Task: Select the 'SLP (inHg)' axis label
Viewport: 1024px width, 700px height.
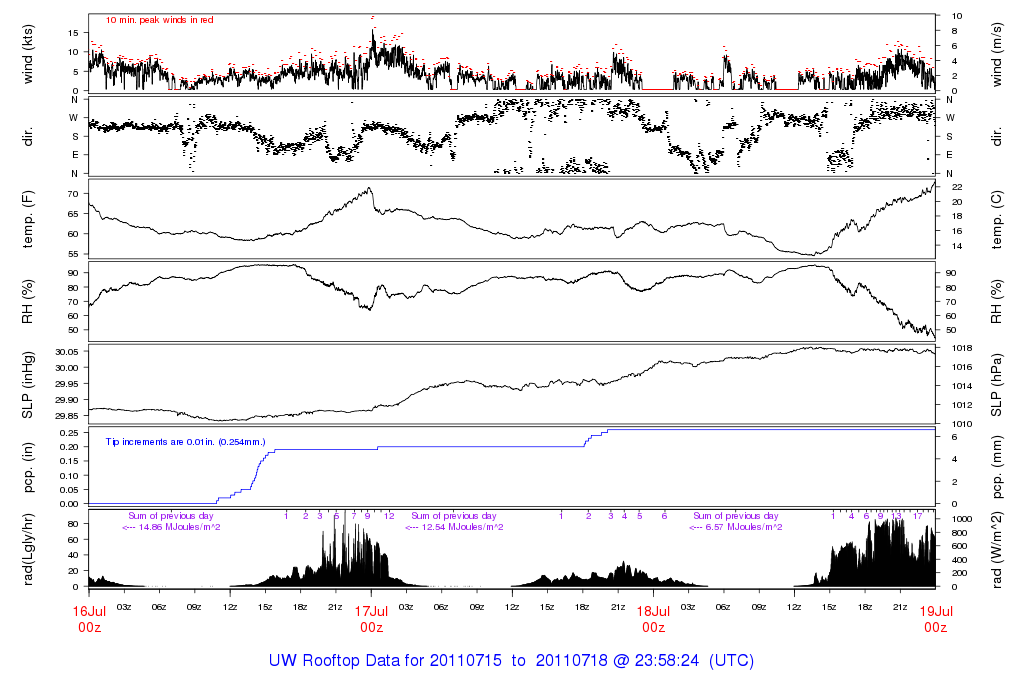Action: [27, 385]
